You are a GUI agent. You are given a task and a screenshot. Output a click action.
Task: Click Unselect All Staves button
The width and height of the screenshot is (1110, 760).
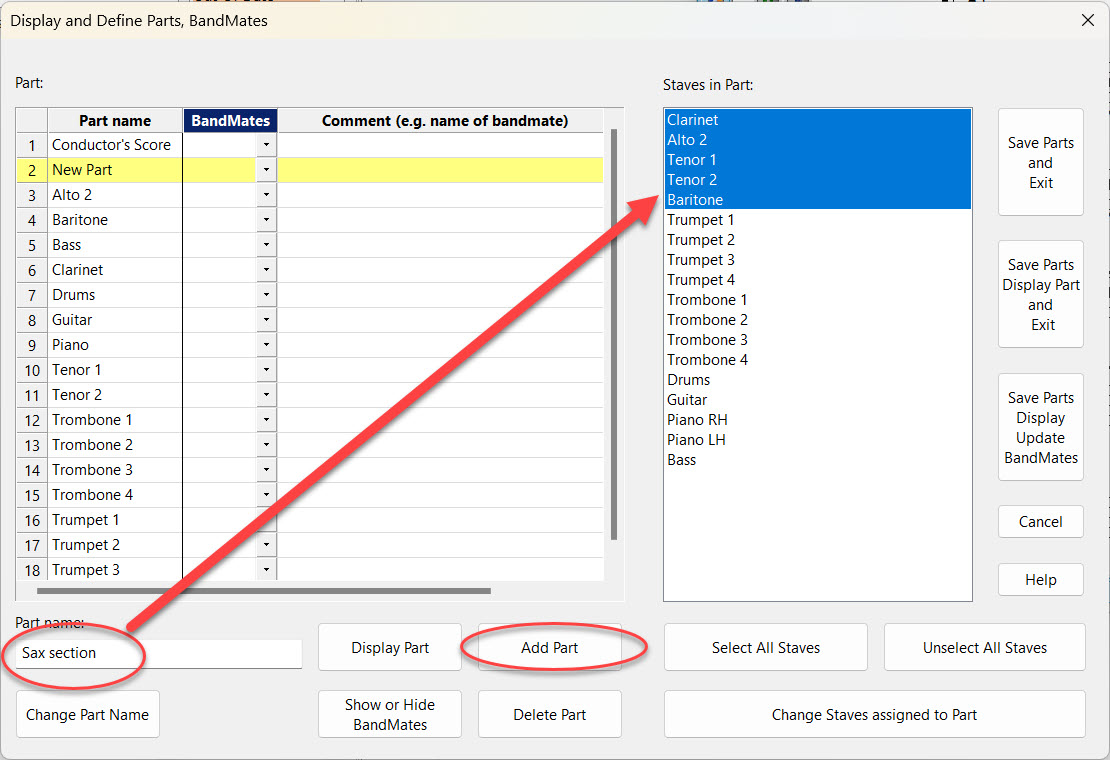984,648
